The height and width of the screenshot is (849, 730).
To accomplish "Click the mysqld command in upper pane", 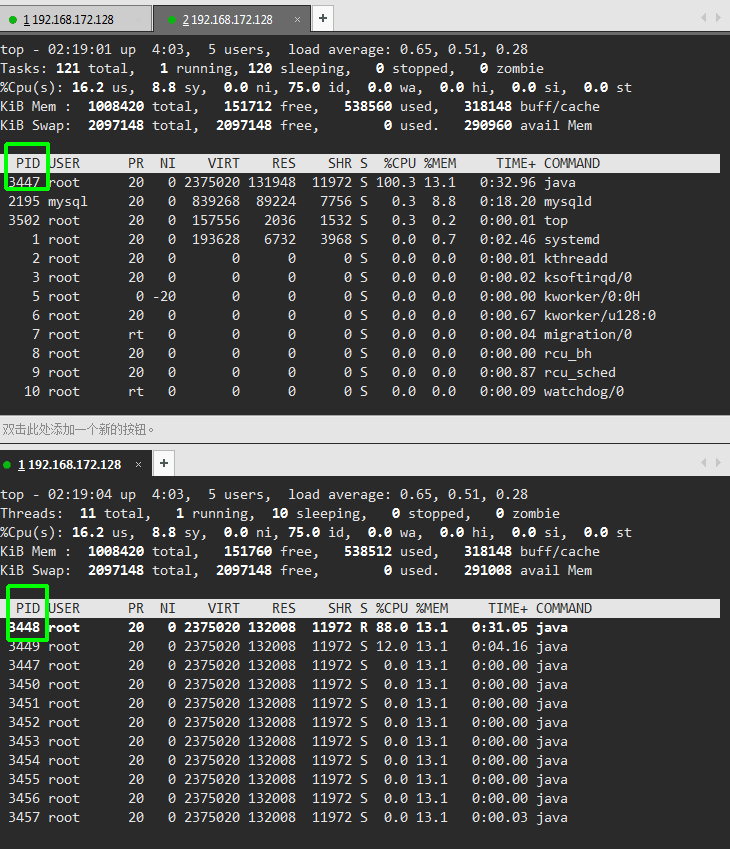I will pos(568,201).
